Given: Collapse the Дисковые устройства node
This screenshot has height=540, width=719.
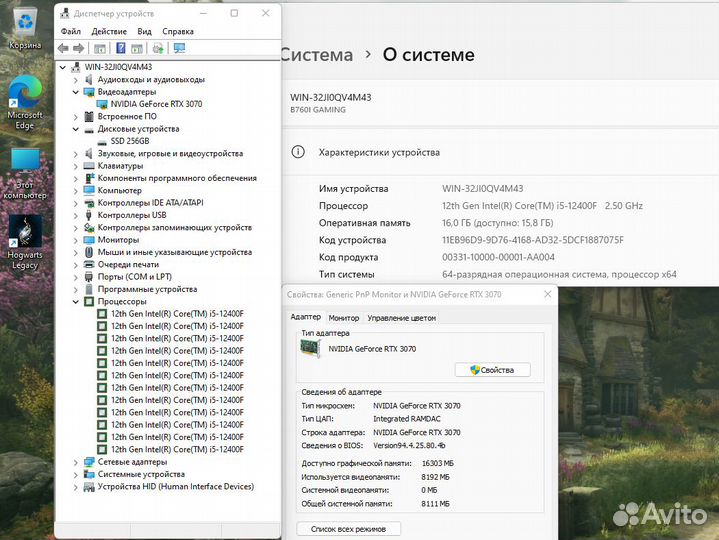Looking at the screenshot, I should pos(76,129).
